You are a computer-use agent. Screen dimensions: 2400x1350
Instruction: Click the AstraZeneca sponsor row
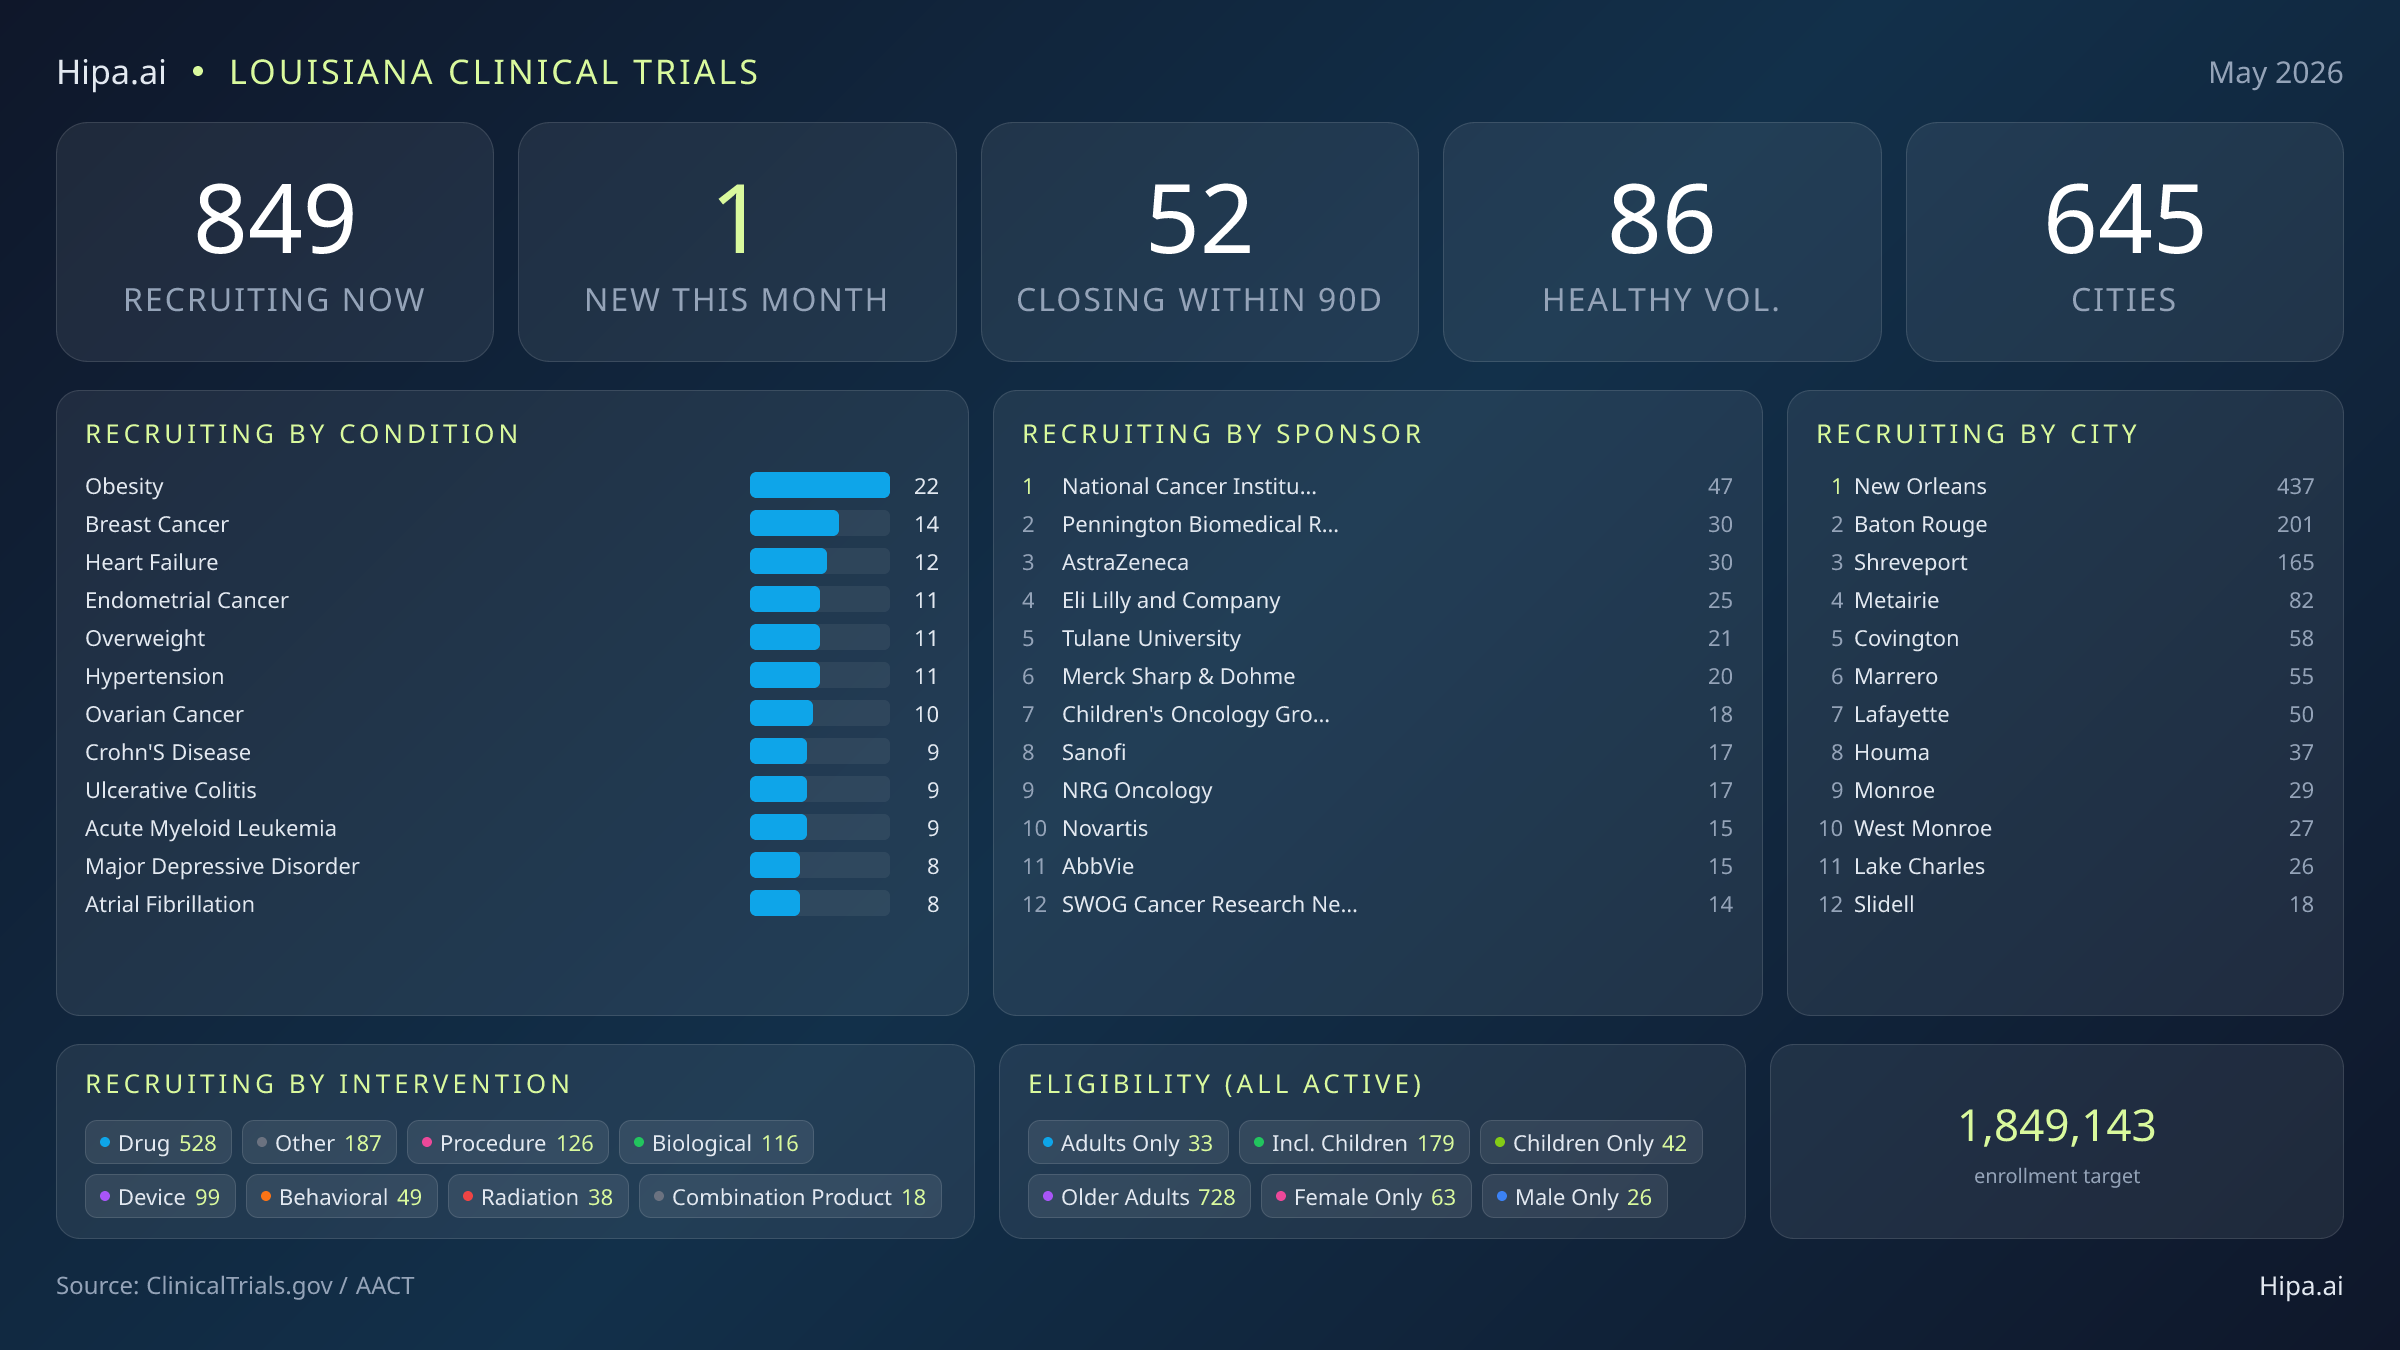pyautogui.click(x=1377, y=562)
